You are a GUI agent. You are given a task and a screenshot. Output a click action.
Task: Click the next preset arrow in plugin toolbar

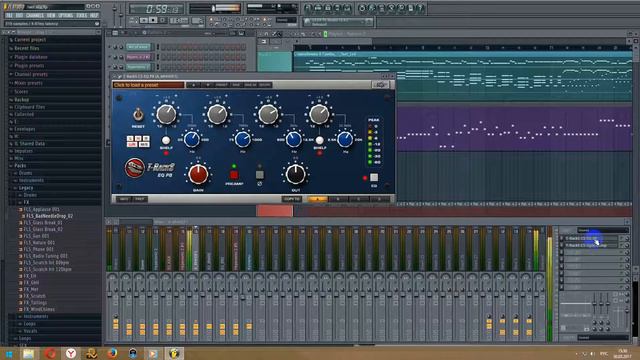click(x=207, y=85)
